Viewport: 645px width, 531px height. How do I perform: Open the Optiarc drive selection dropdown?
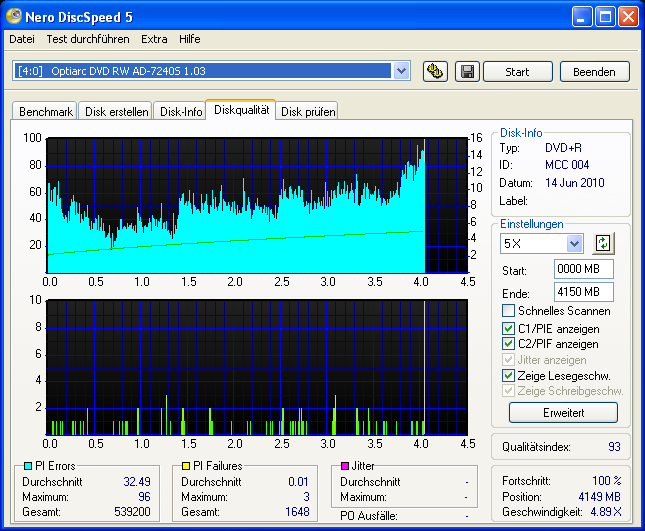click(x=401, y=71)
